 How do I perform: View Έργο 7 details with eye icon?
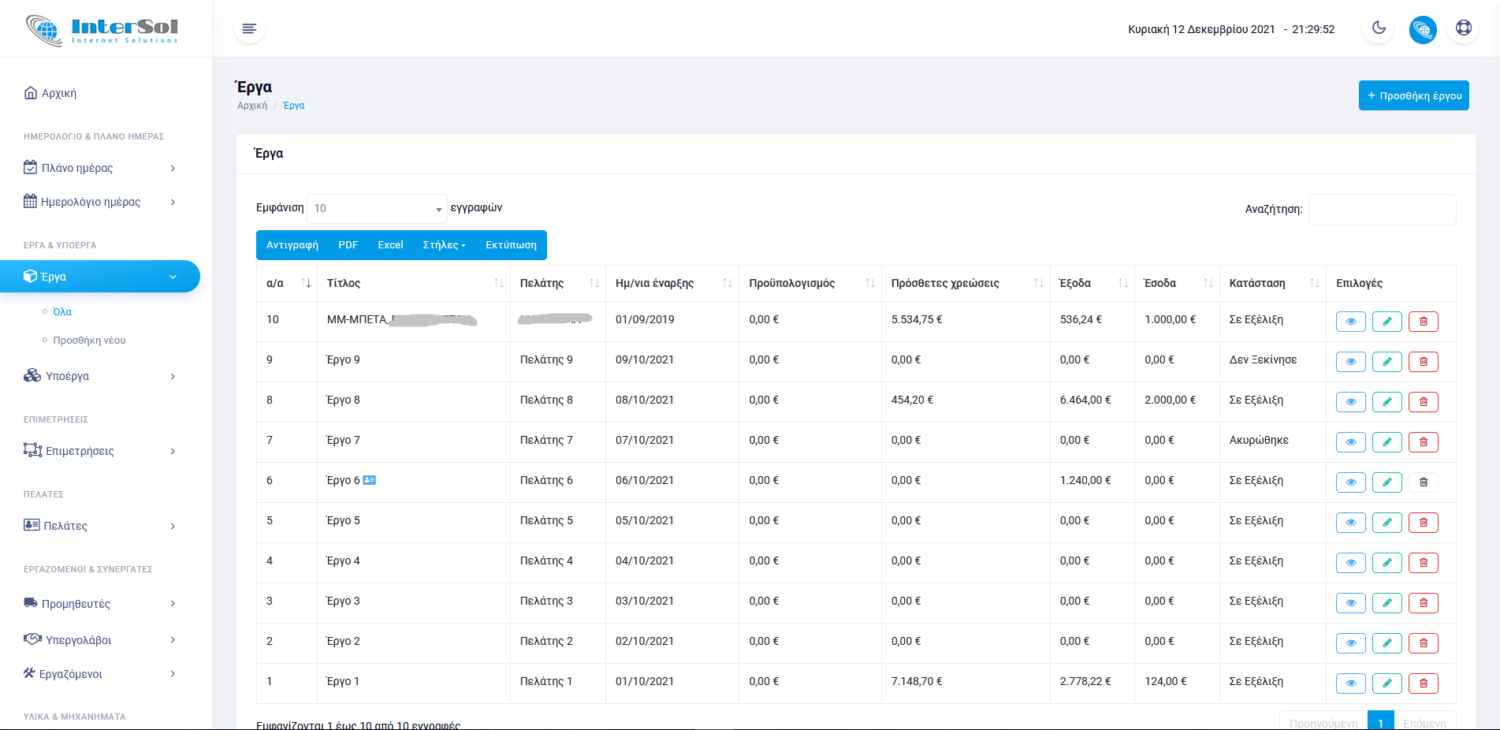[1350, 442]
